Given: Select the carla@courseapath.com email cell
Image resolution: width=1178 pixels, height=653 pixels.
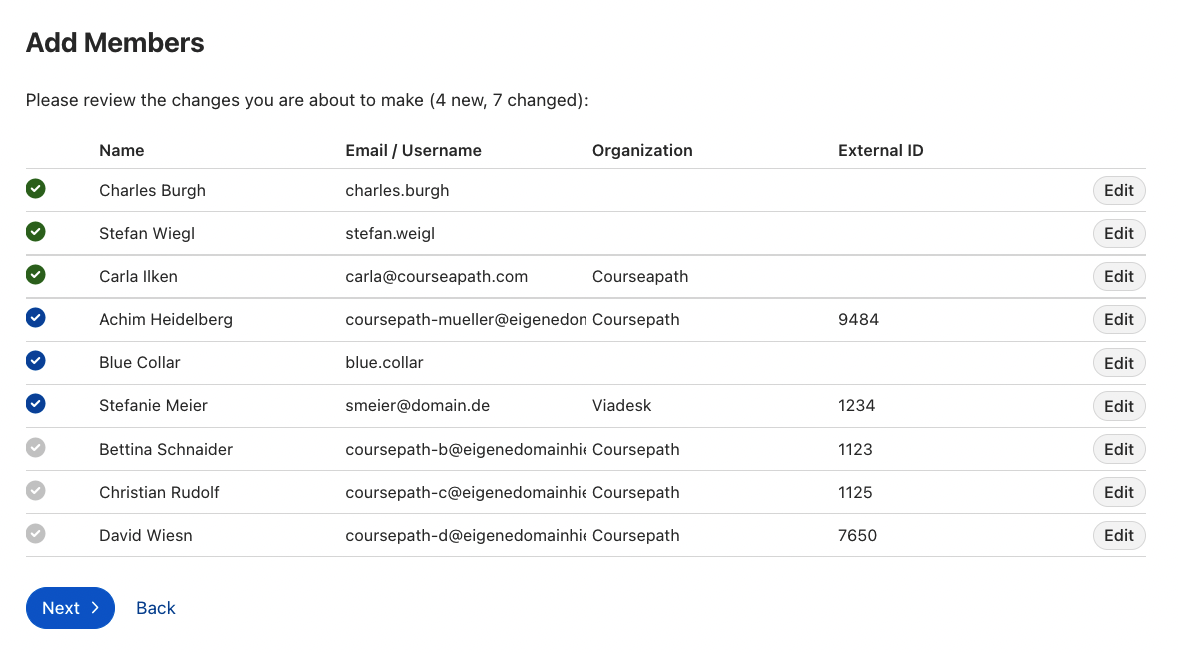Looking at the screenshot, I should [x=436, y=277].
